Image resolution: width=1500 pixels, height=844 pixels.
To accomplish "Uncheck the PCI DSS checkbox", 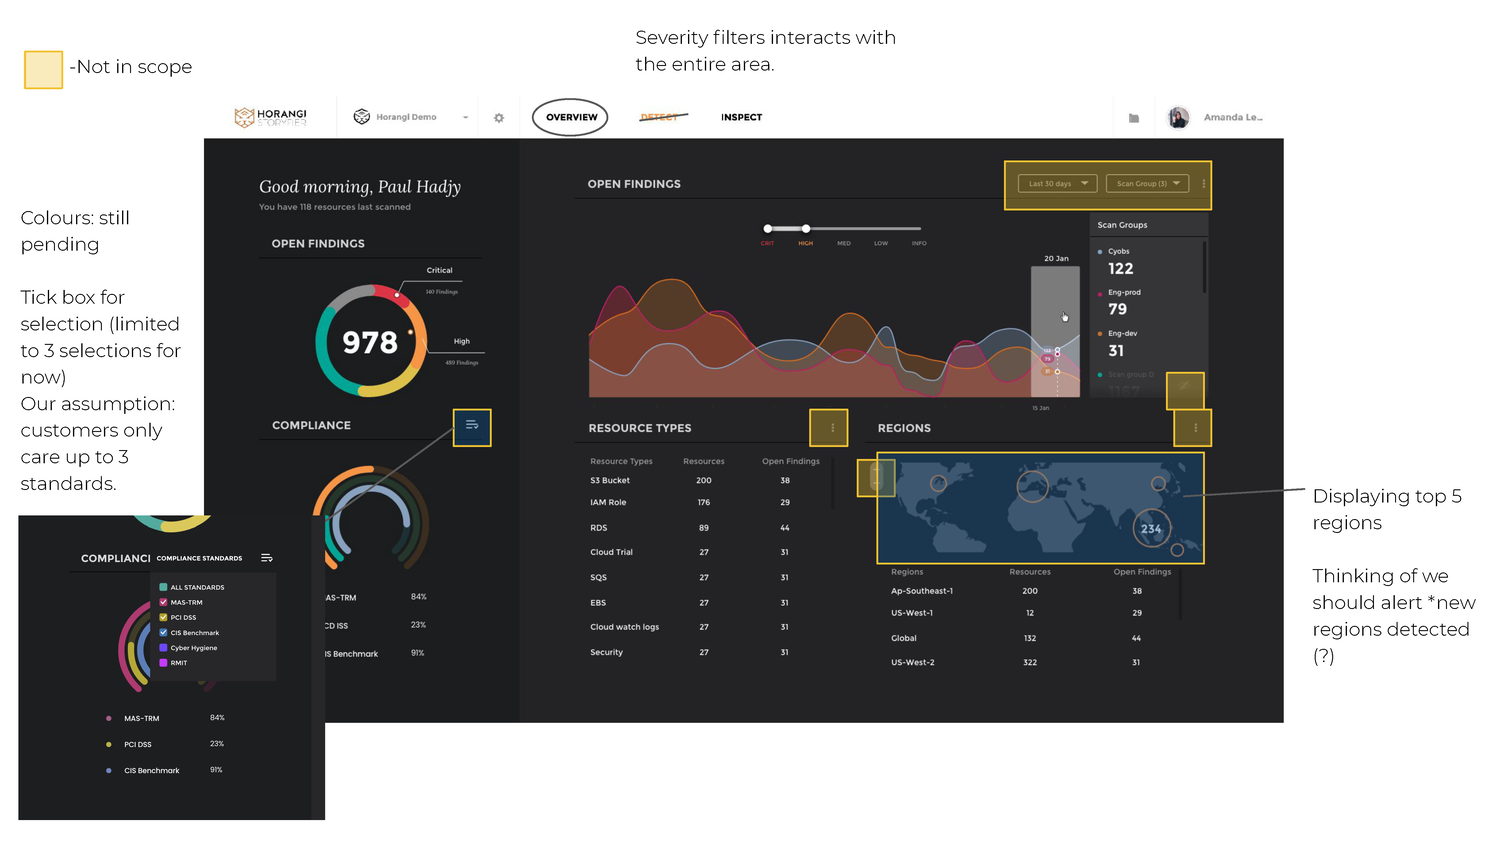I will (x=164, y=617).
